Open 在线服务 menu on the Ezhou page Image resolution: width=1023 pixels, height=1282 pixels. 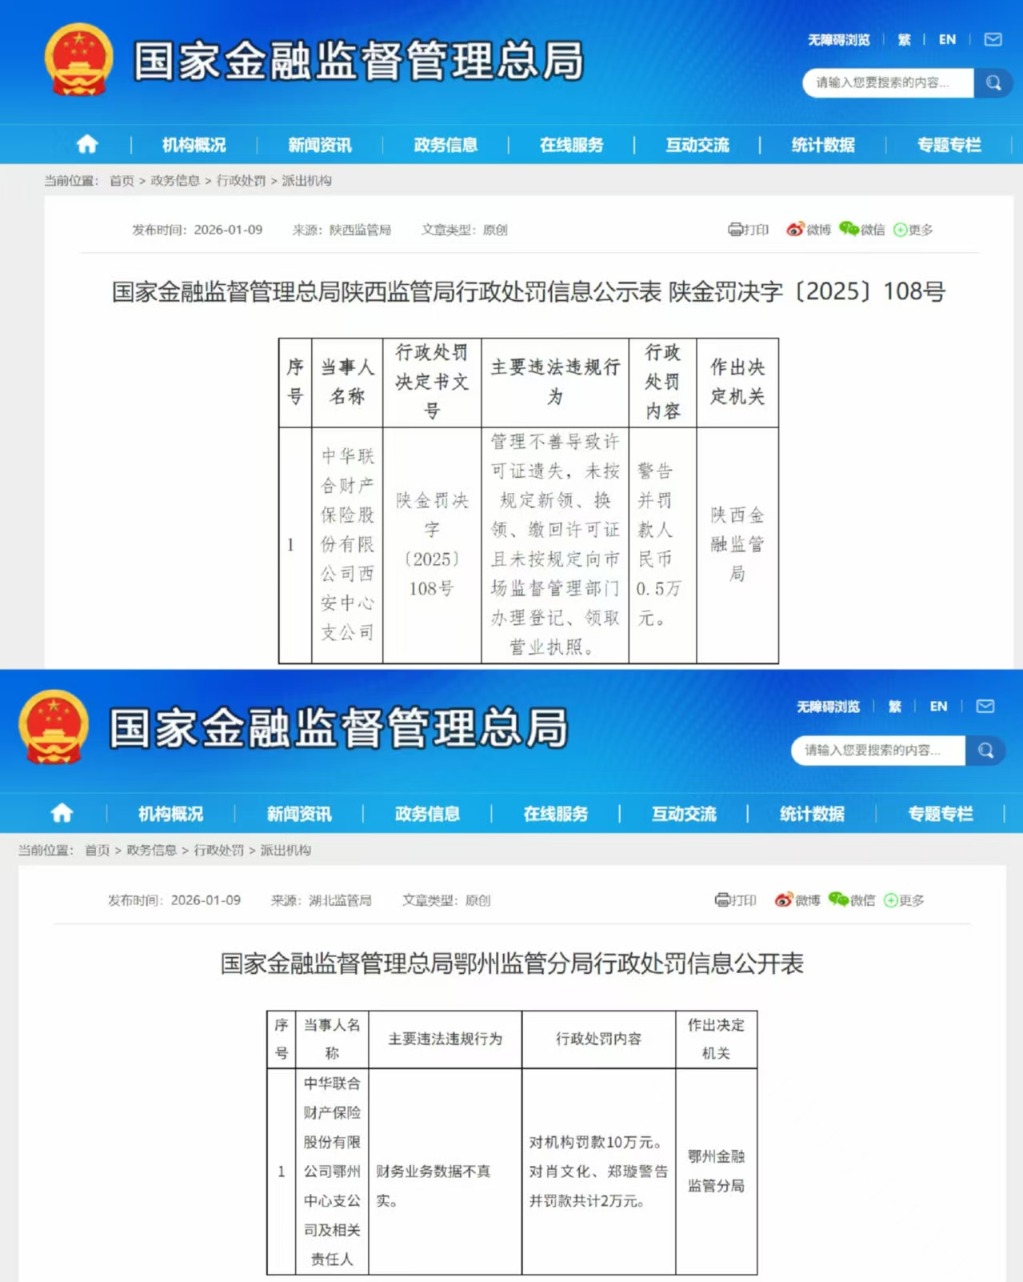click(556, 814)
